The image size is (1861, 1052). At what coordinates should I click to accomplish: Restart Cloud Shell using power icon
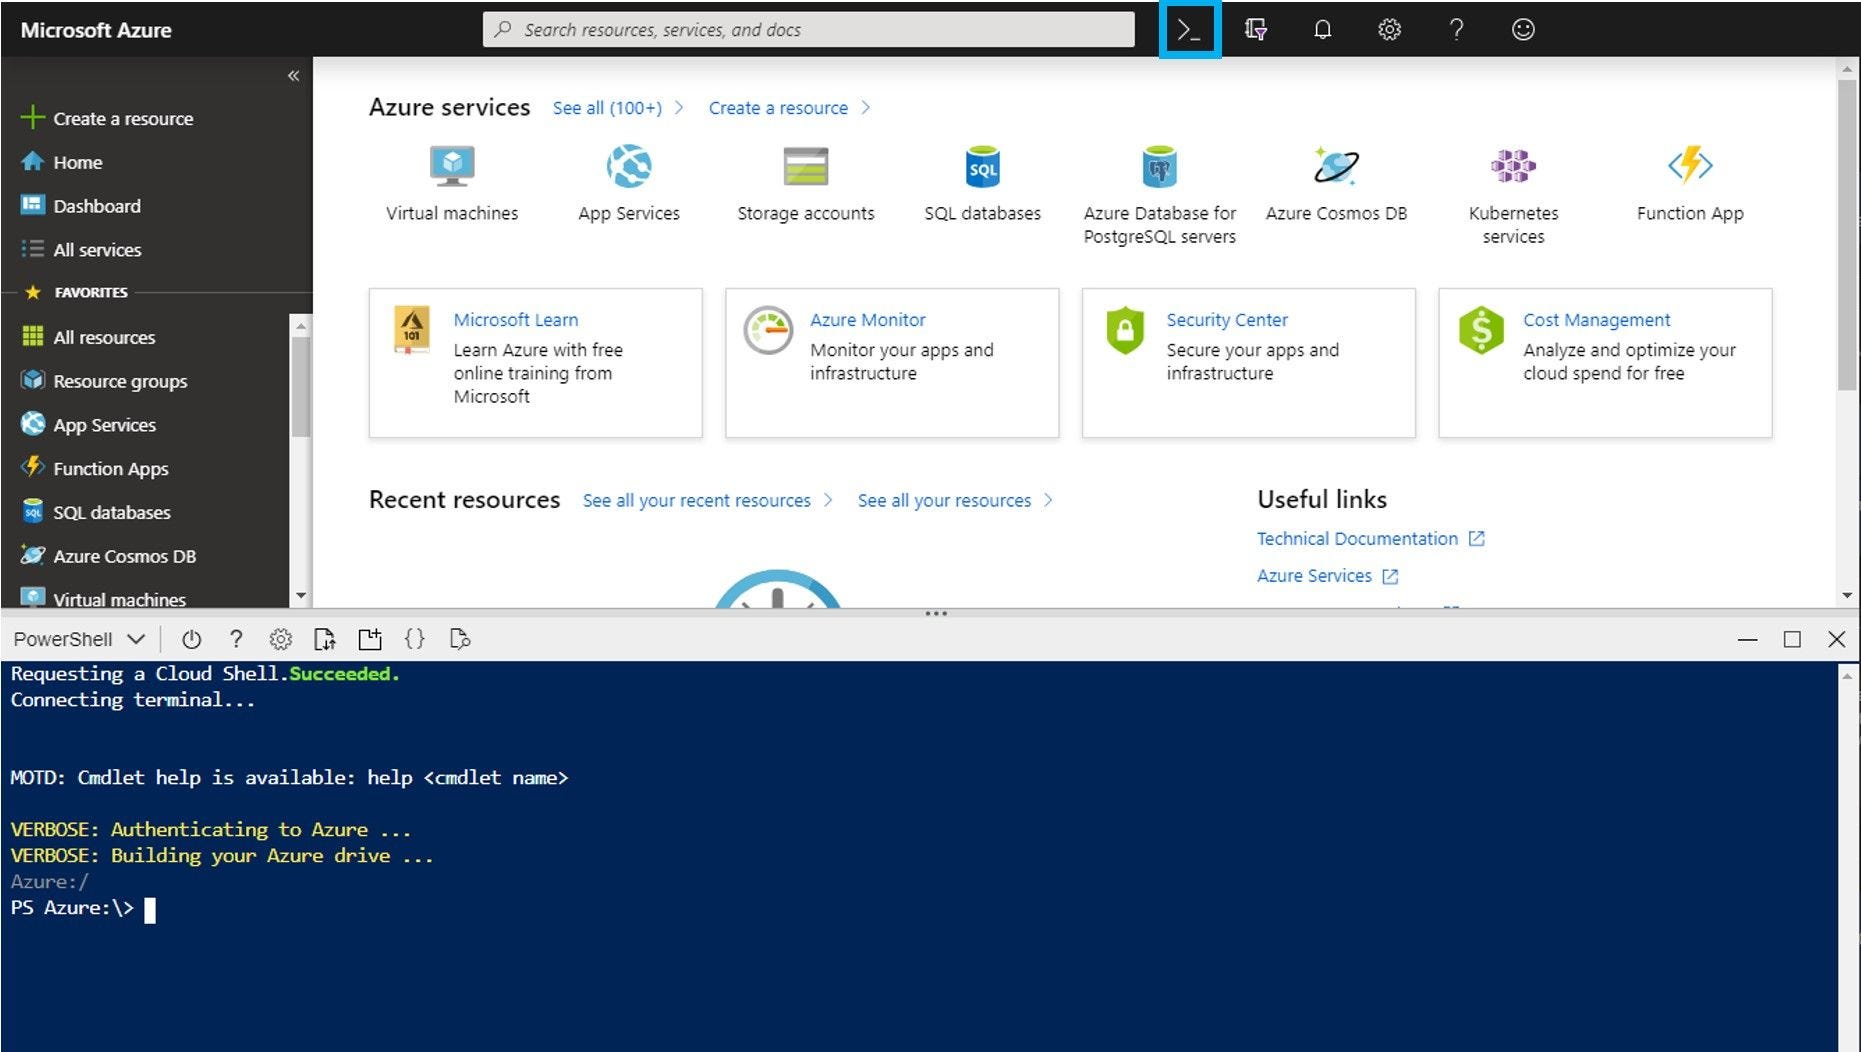pyautogui.click(x=192, y=640)
